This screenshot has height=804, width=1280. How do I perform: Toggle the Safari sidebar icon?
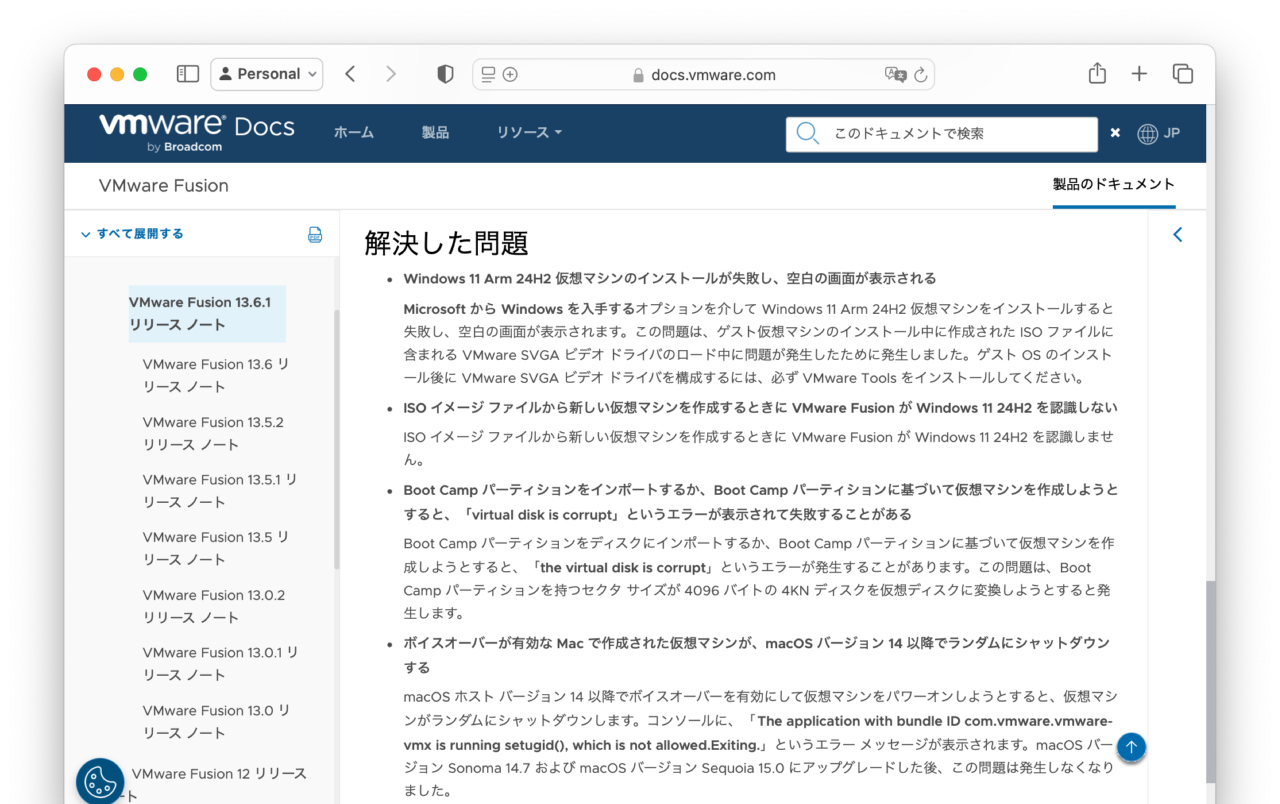[x=188, y=74]
